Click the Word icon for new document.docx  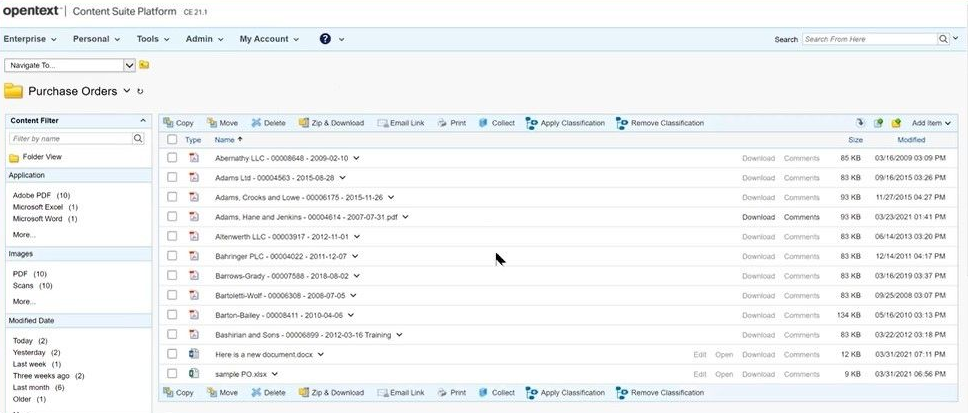pos(194,354)
